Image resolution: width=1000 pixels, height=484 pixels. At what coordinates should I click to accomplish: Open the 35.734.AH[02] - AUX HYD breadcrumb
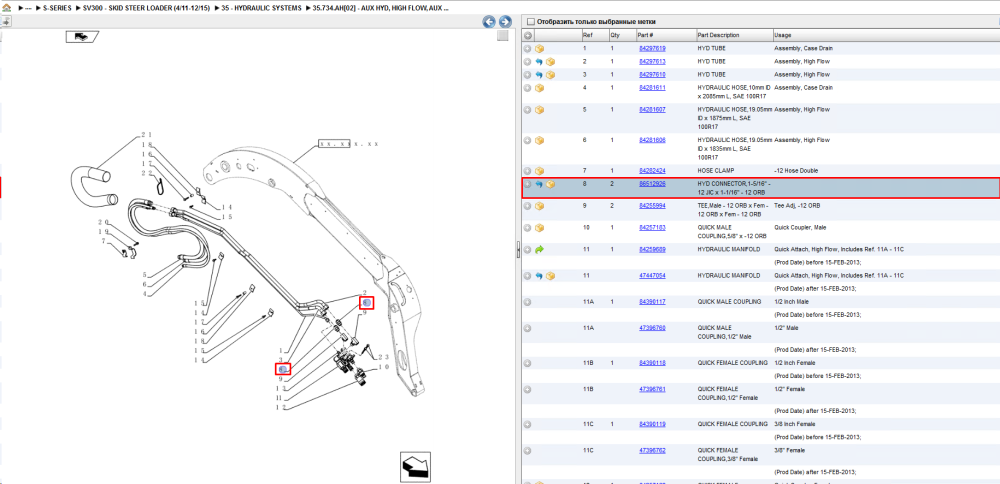[x=381, y=9]
